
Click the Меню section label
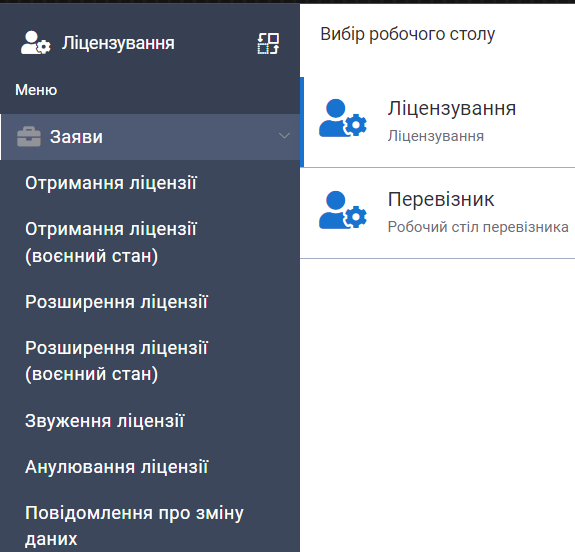coord(36,90)
